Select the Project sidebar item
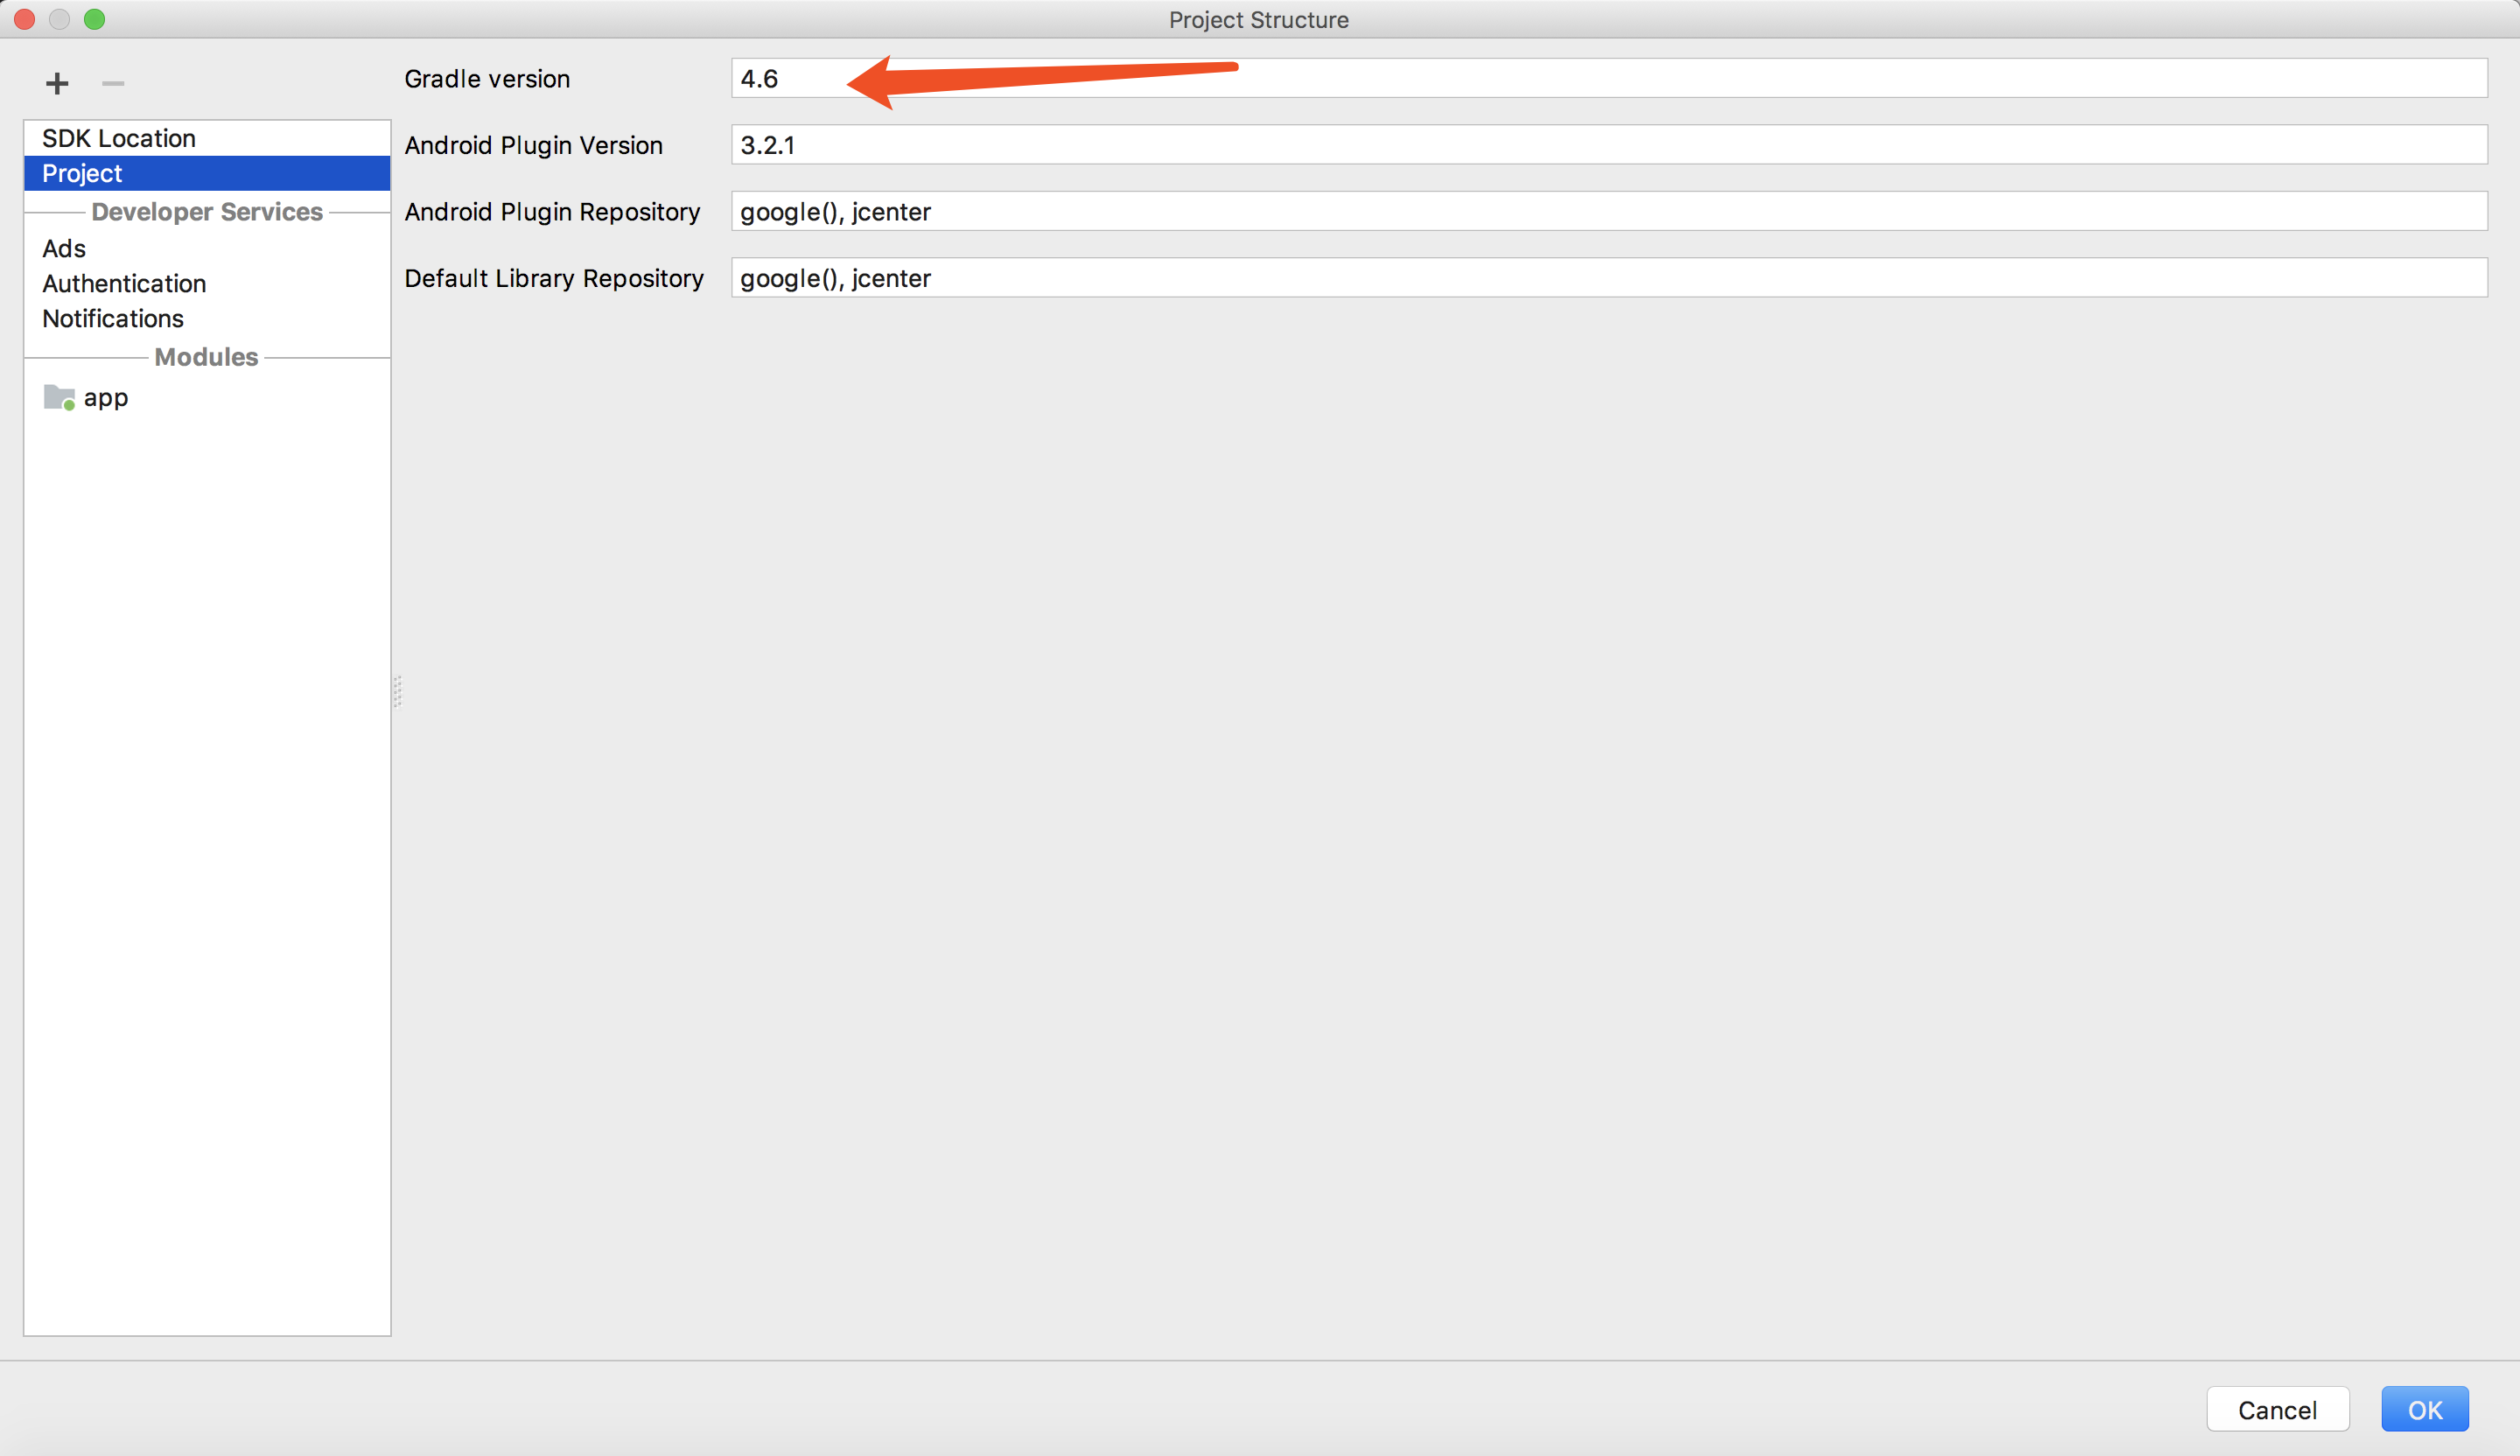This screenshot has height=1456, width=2520. pyautogui.click(x=82, y=173)
